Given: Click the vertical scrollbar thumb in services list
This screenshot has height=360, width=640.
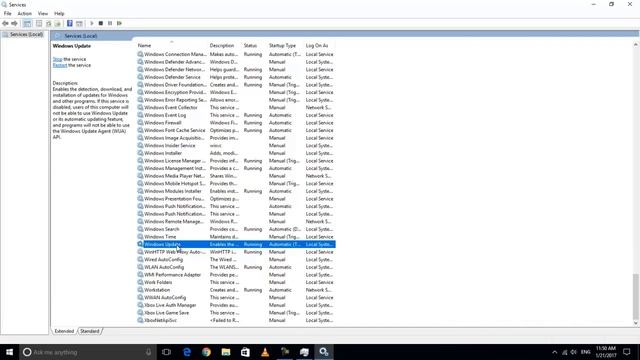Looking at the screenshot, I should 636,296.
